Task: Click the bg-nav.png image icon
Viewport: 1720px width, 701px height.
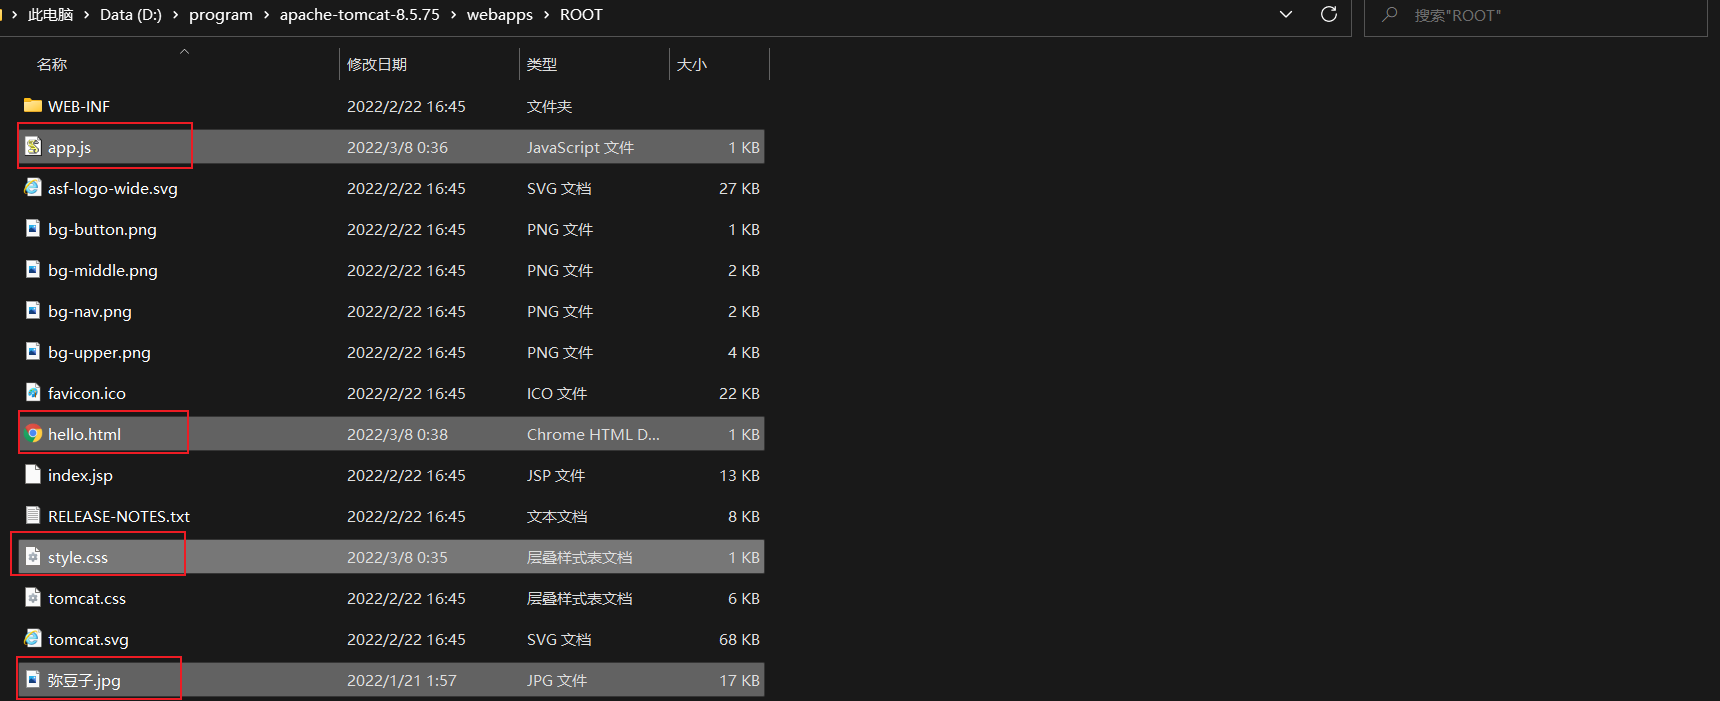Action: click(x=33, y=310)
